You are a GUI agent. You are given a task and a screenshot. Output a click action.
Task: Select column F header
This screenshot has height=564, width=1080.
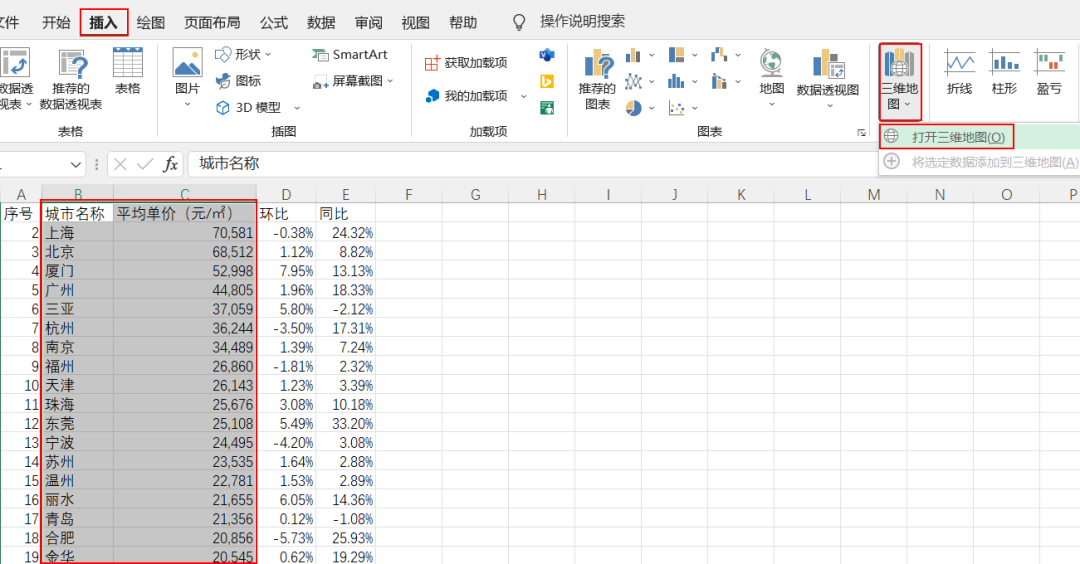click(408, 194)
